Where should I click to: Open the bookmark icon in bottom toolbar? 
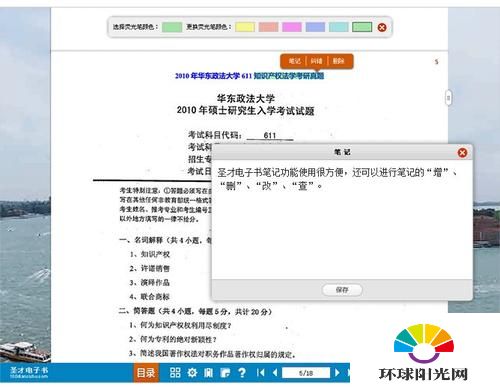208,372
